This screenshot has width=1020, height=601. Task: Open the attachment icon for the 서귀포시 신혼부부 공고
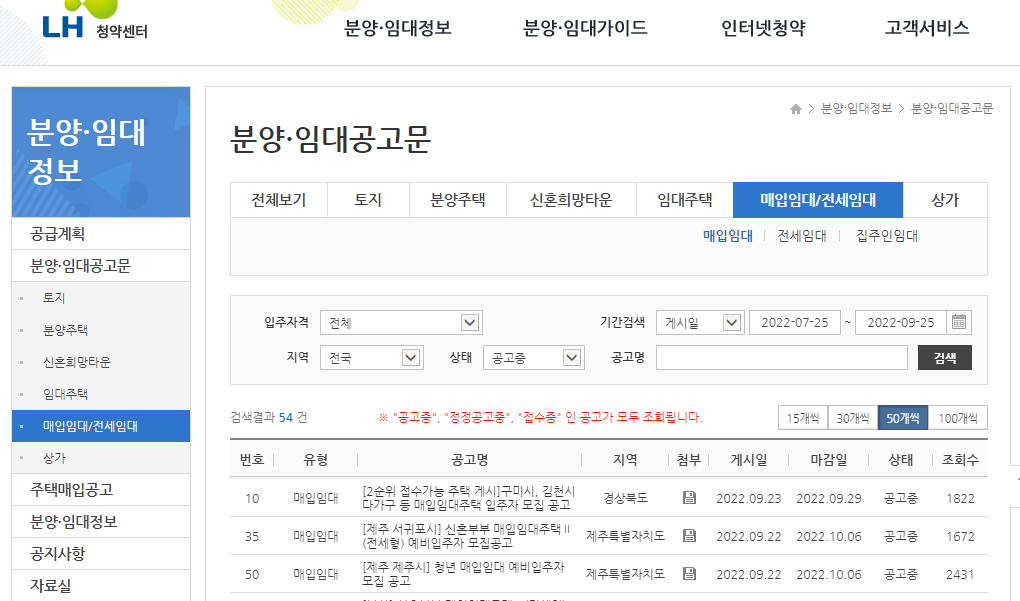(689, 536)
